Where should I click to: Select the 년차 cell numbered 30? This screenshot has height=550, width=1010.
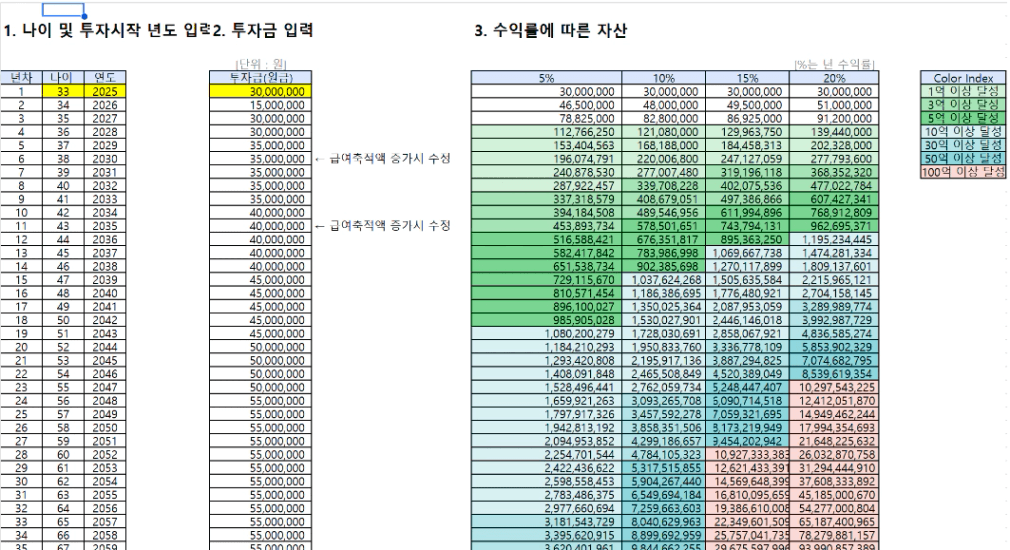[21, 482]
